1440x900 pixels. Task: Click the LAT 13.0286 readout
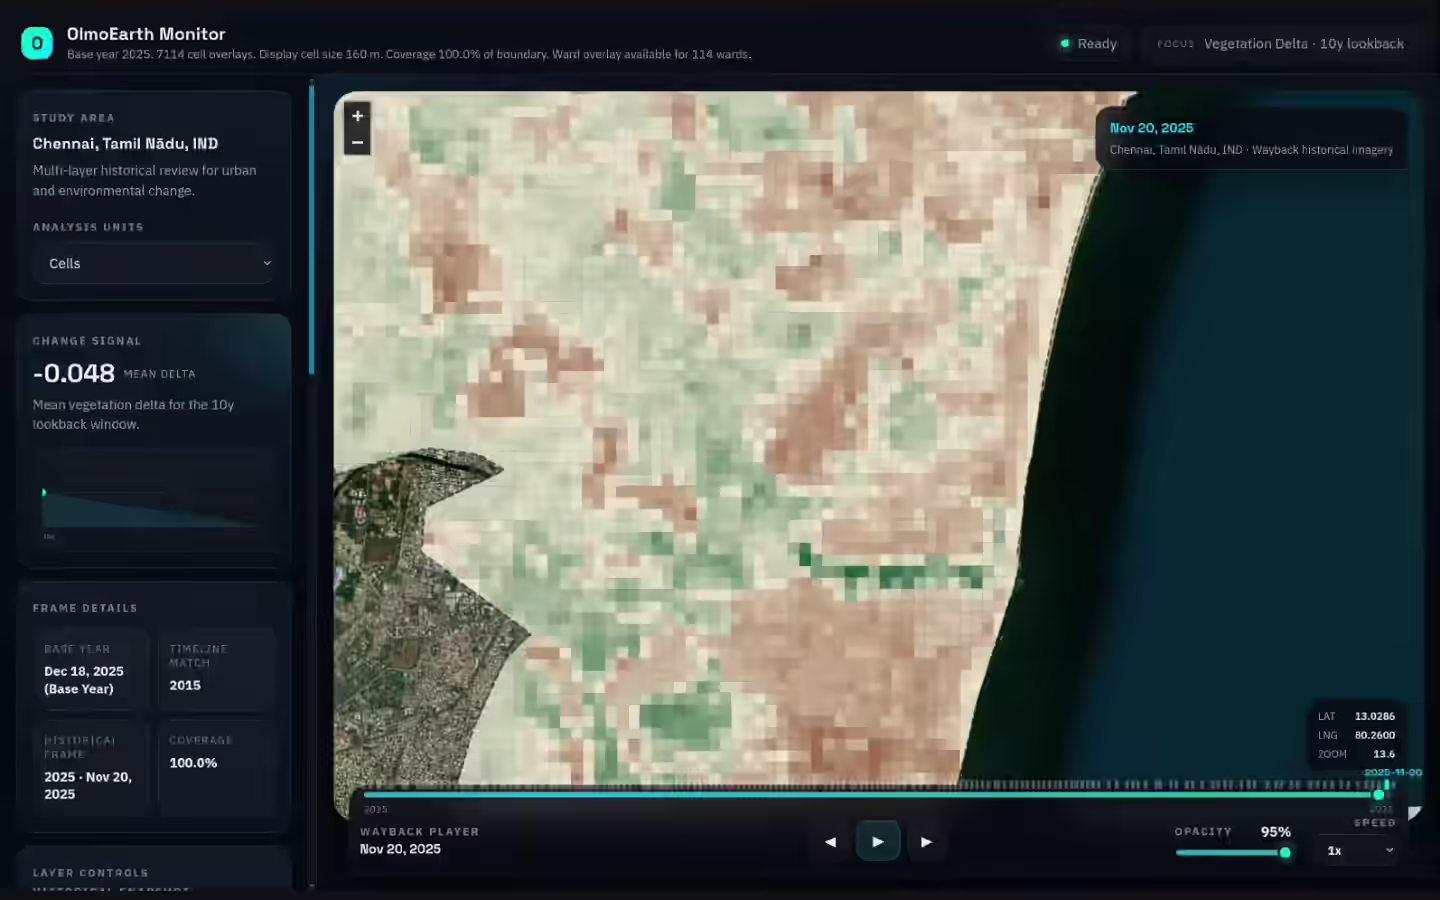click(x=1356, y=716)
